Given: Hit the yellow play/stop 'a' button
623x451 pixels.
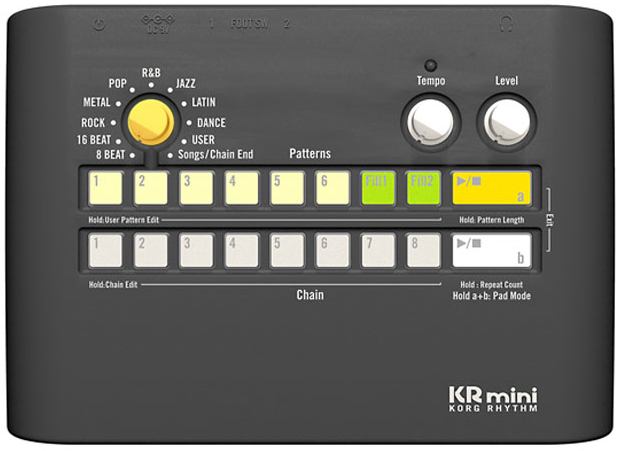Looking at the screenshot, I should 491,188.
